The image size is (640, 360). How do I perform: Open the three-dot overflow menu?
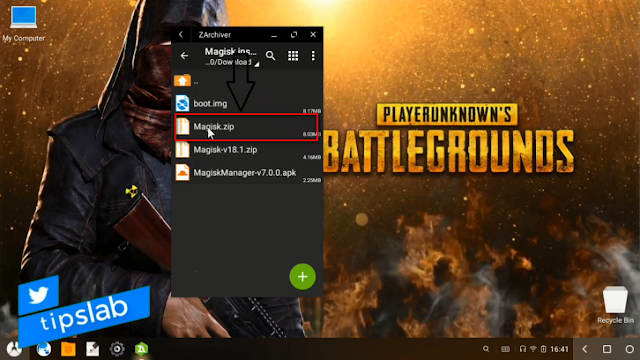coord(313,56)
